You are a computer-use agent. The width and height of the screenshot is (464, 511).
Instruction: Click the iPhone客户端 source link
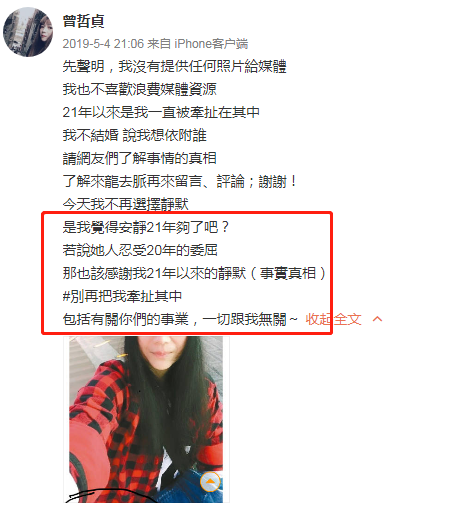[x=211, y=44]
